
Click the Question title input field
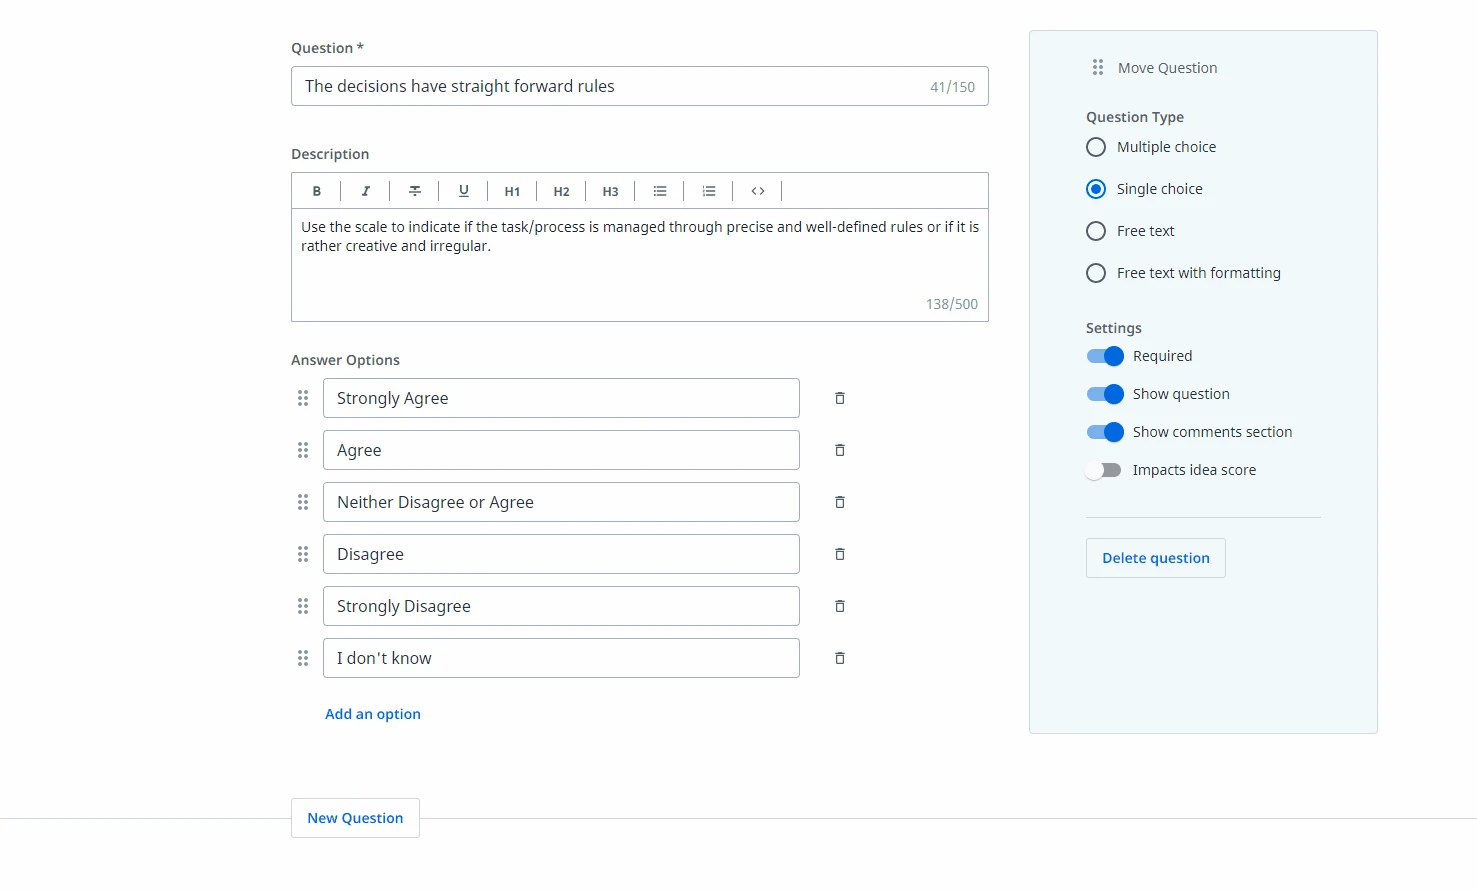pos(640,86)
